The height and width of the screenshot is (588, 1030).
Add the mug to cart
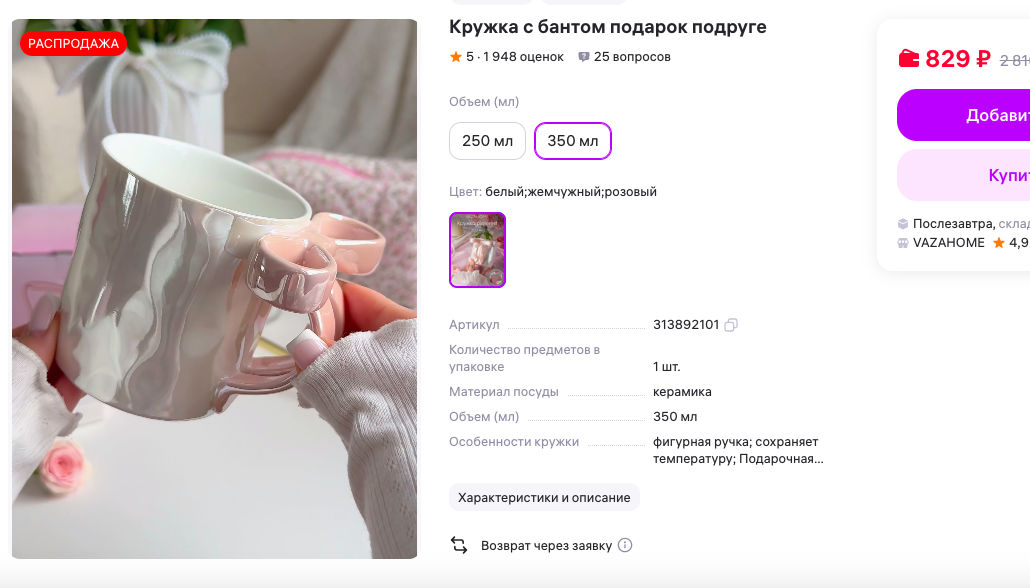click(x=964, y=115)
